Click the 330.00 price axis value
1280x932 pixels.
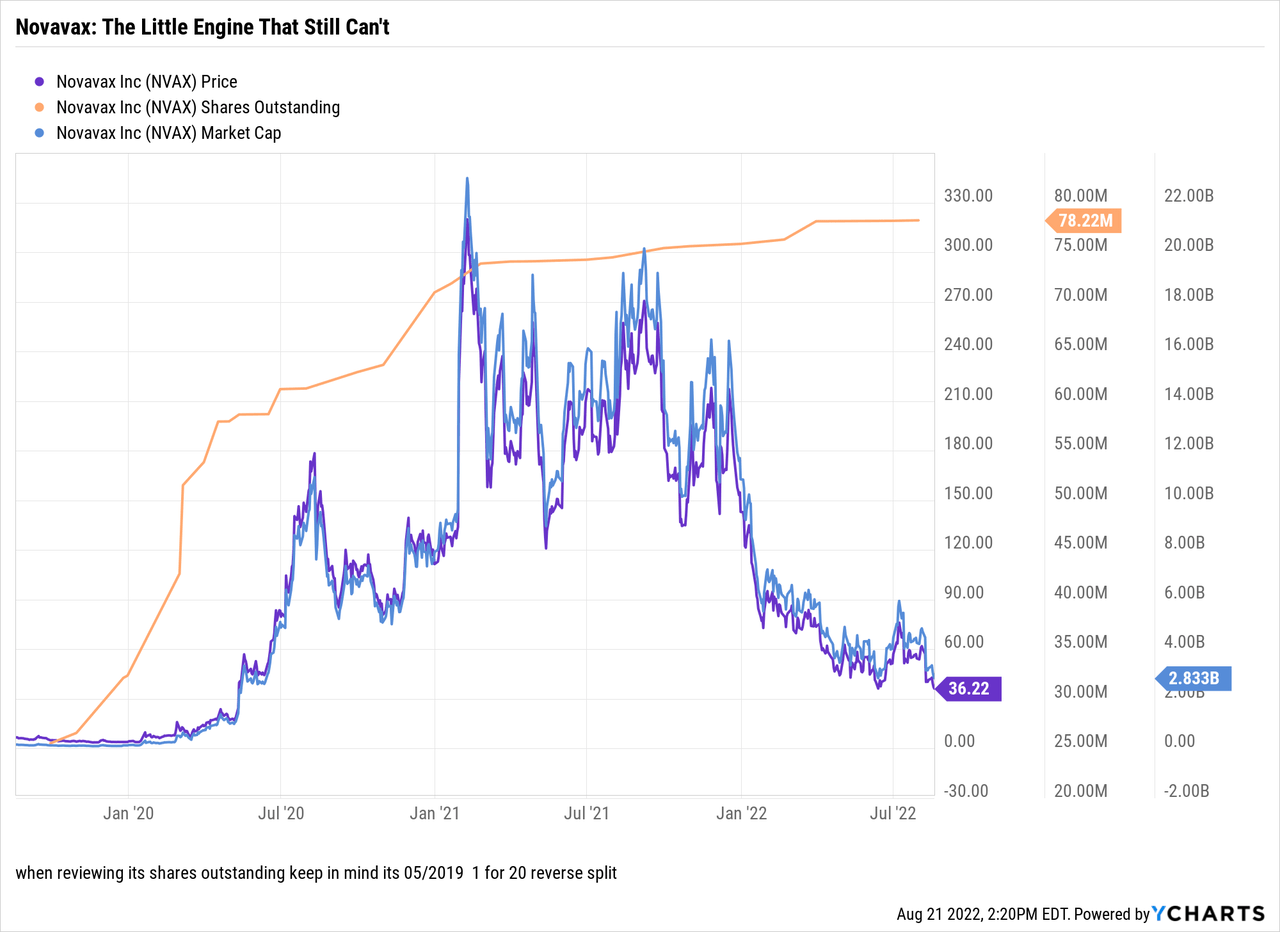pyautogui.click(x=969, y=196)
